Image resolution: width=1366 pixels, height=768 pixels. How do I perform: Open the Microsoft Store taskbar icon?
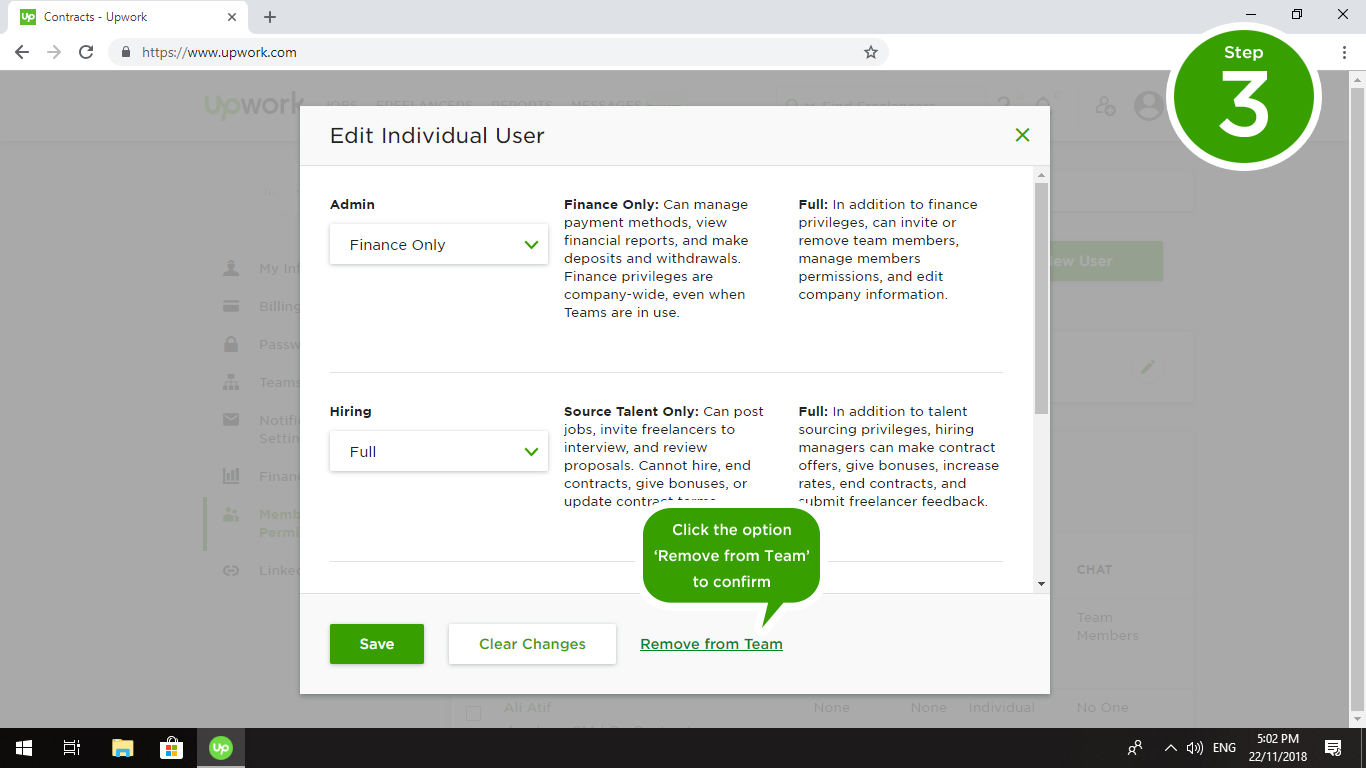click(172, 748)
